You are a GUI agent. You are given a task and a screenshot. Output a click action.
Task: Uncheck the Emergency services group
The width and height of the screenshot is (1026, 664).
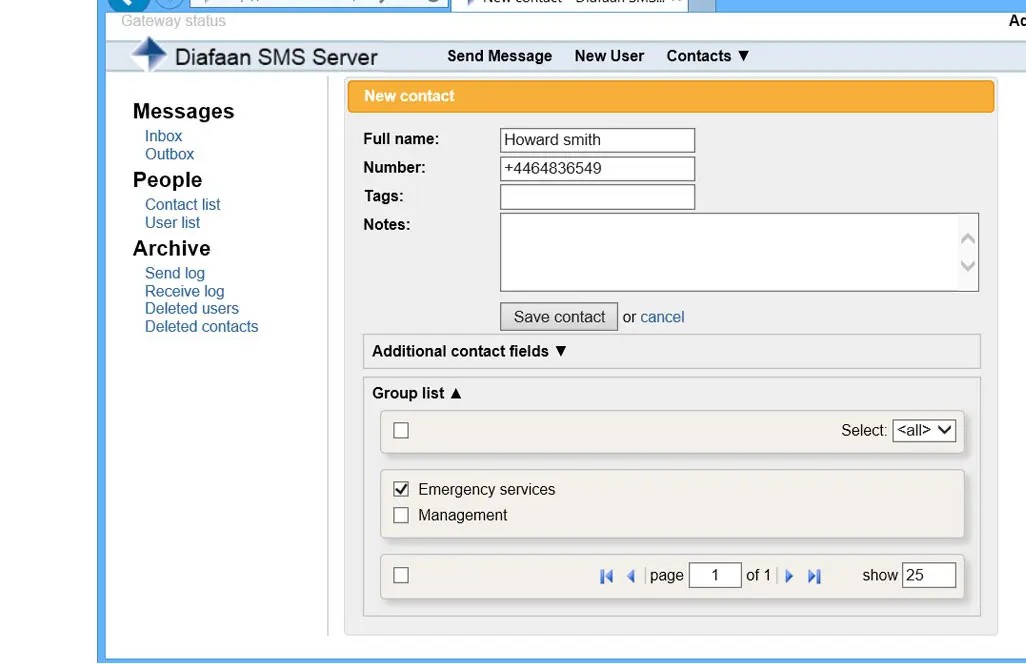pyautogui.click(x=401, y=489)
